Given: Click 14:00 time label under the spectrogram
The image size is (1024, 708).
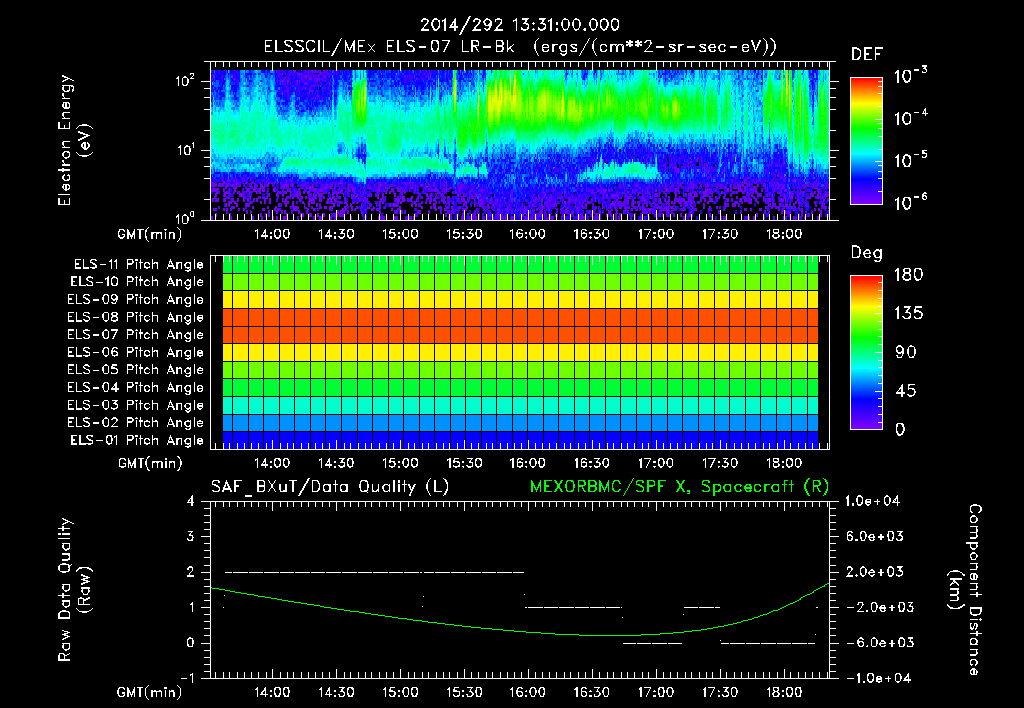Looking at the screenshot, I should [272, 234].
